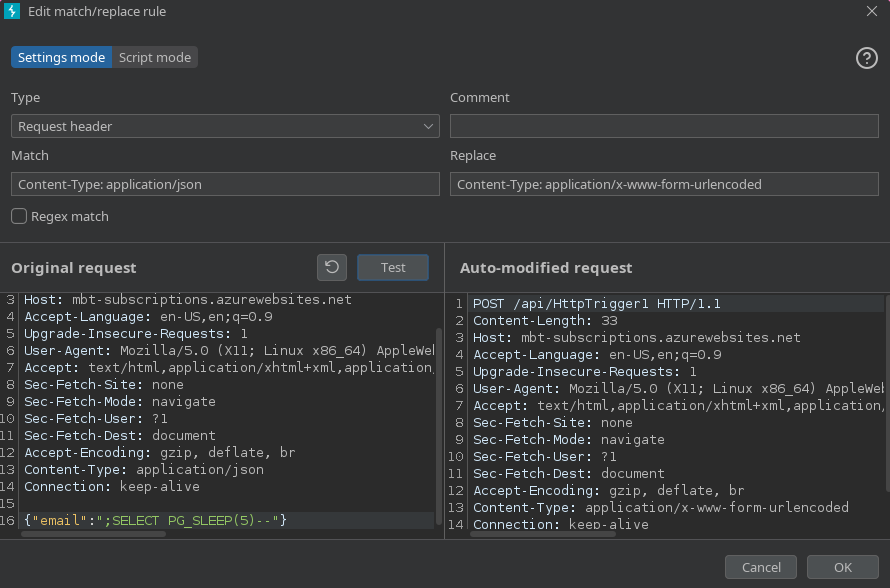The width and height of the screenshot is (890, 588).
Task: Close the Edit match/replace rule dialog
Action: 872,12
